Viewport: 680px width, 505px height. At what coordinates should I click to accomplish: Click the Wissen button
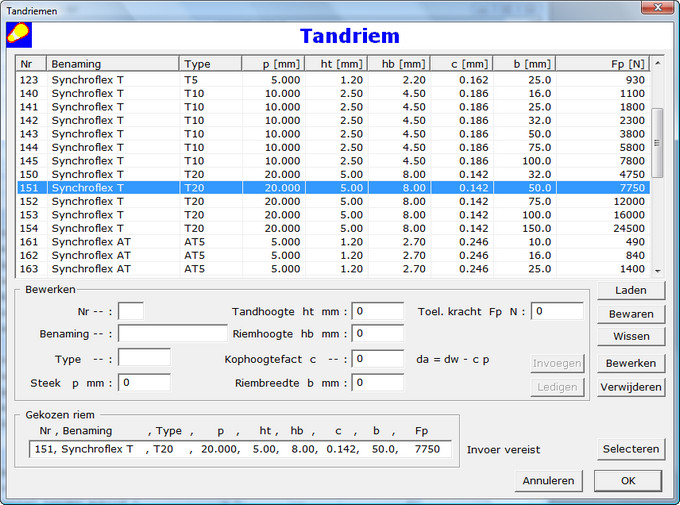pyautogui.click(x=631, y=336)
